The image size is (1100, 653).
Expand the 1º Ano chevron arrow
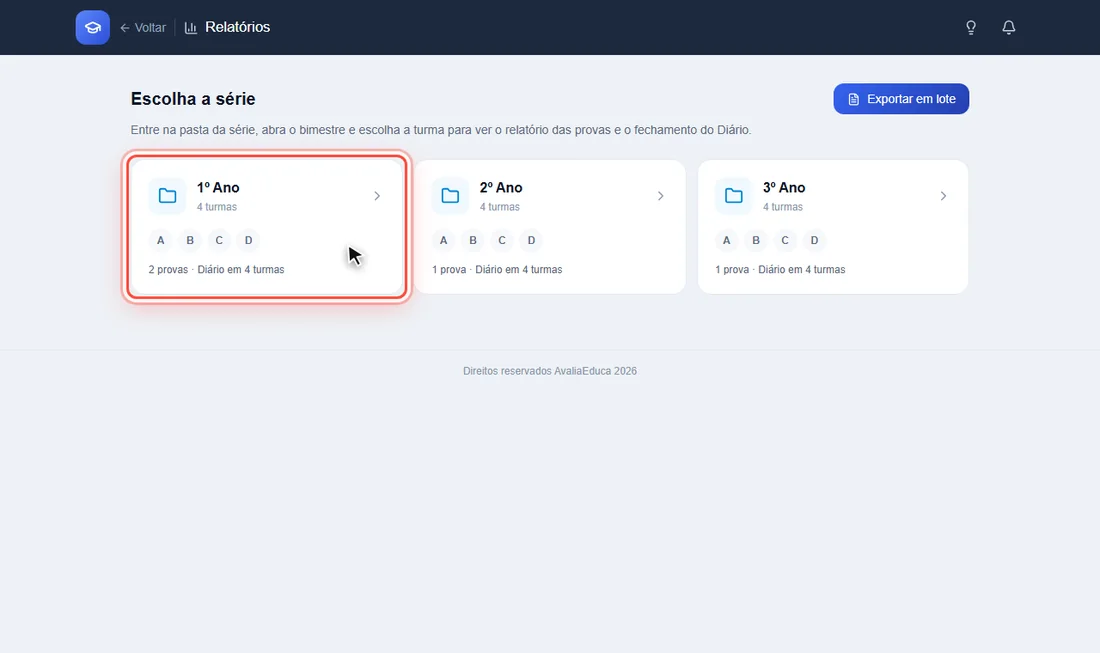click(x=377, y=196)
